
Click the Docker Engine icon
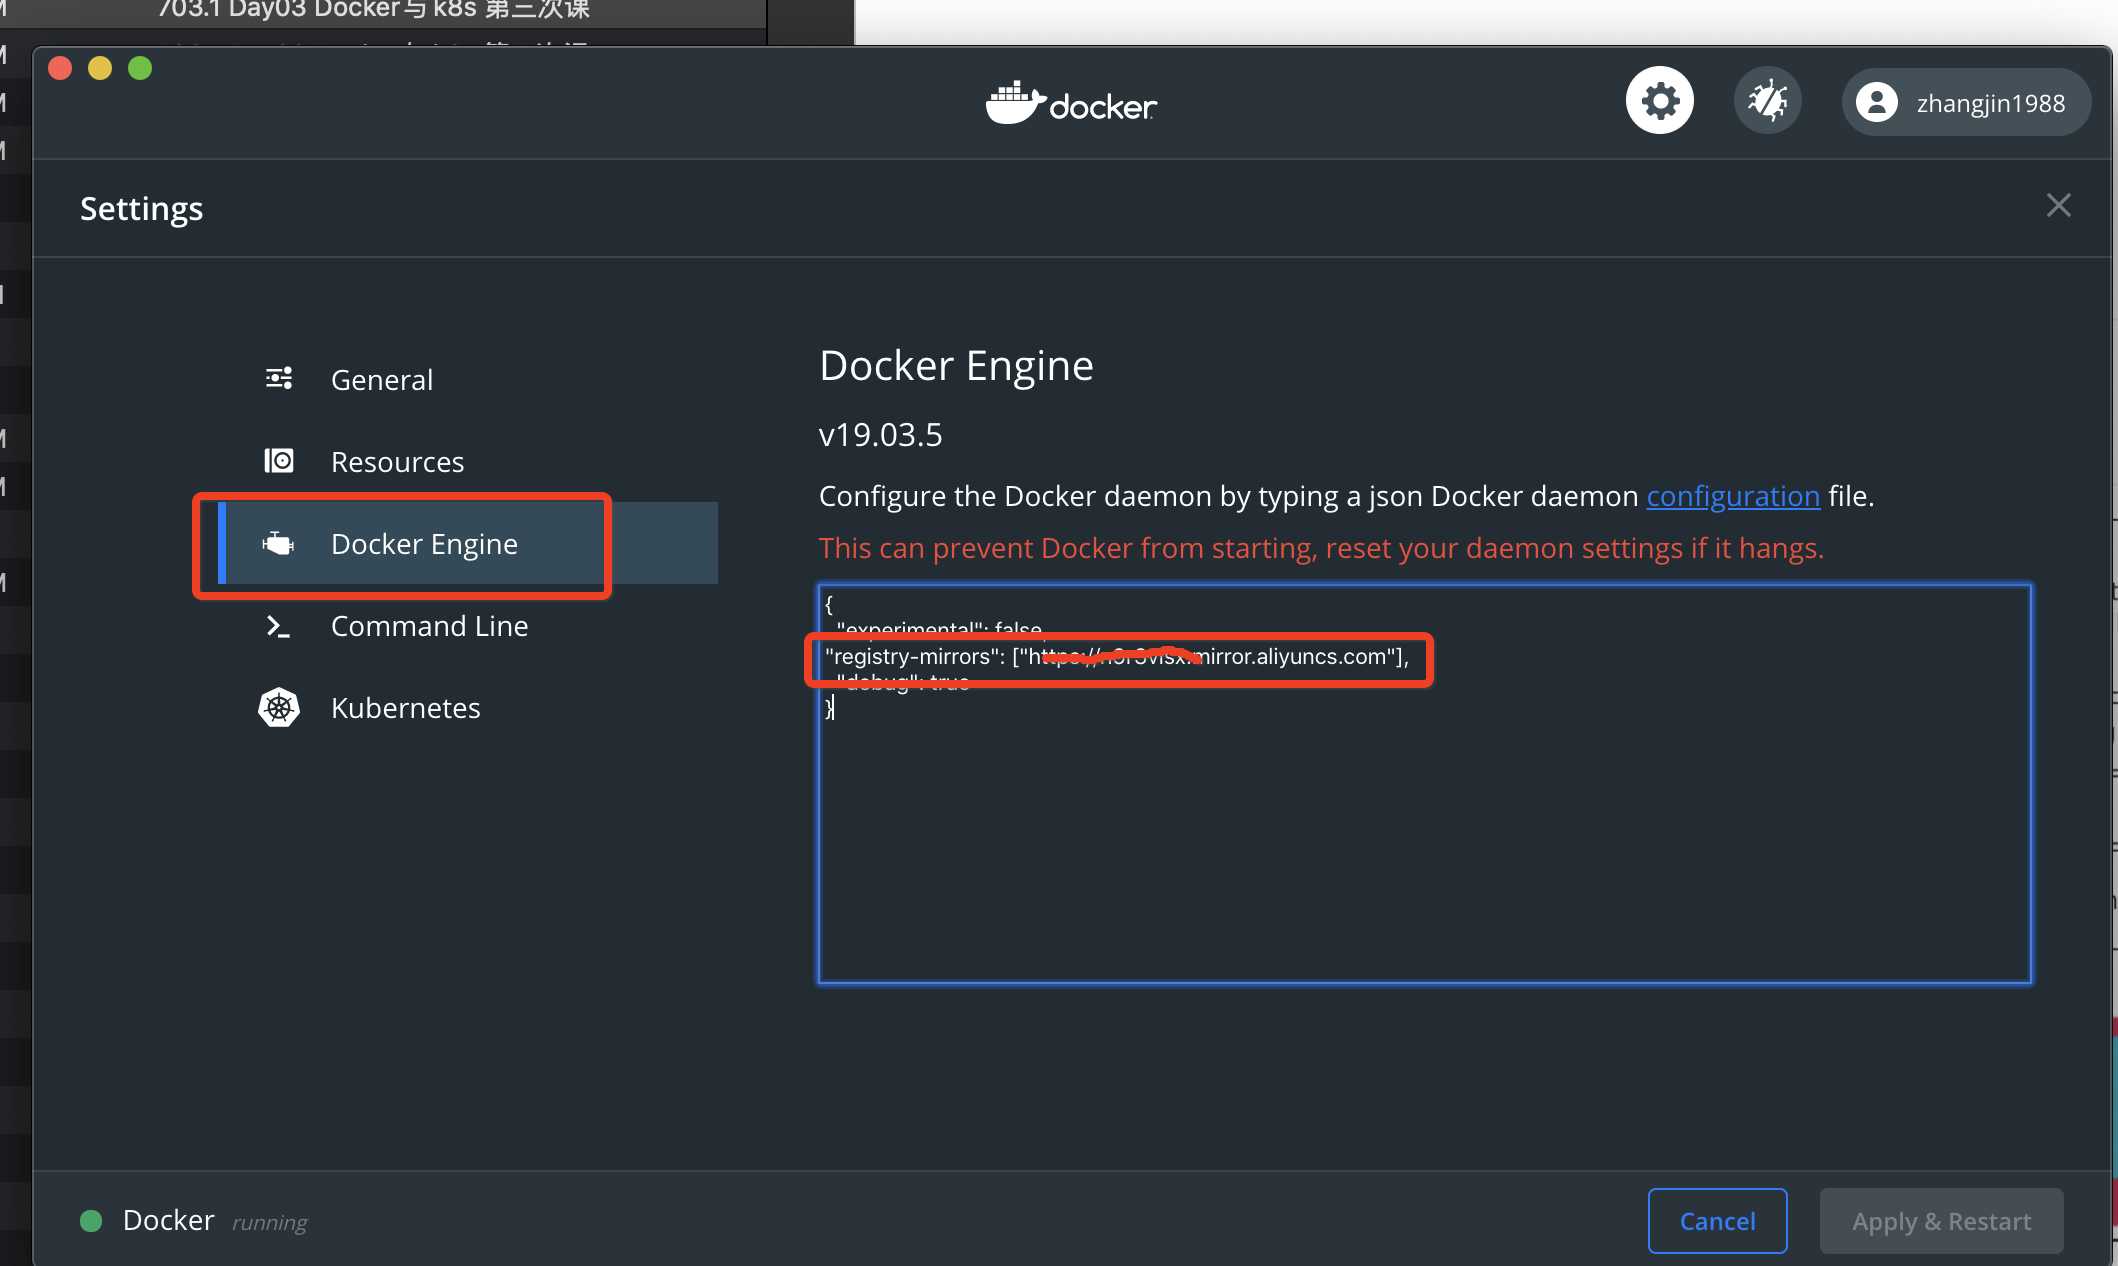point(278,544)
